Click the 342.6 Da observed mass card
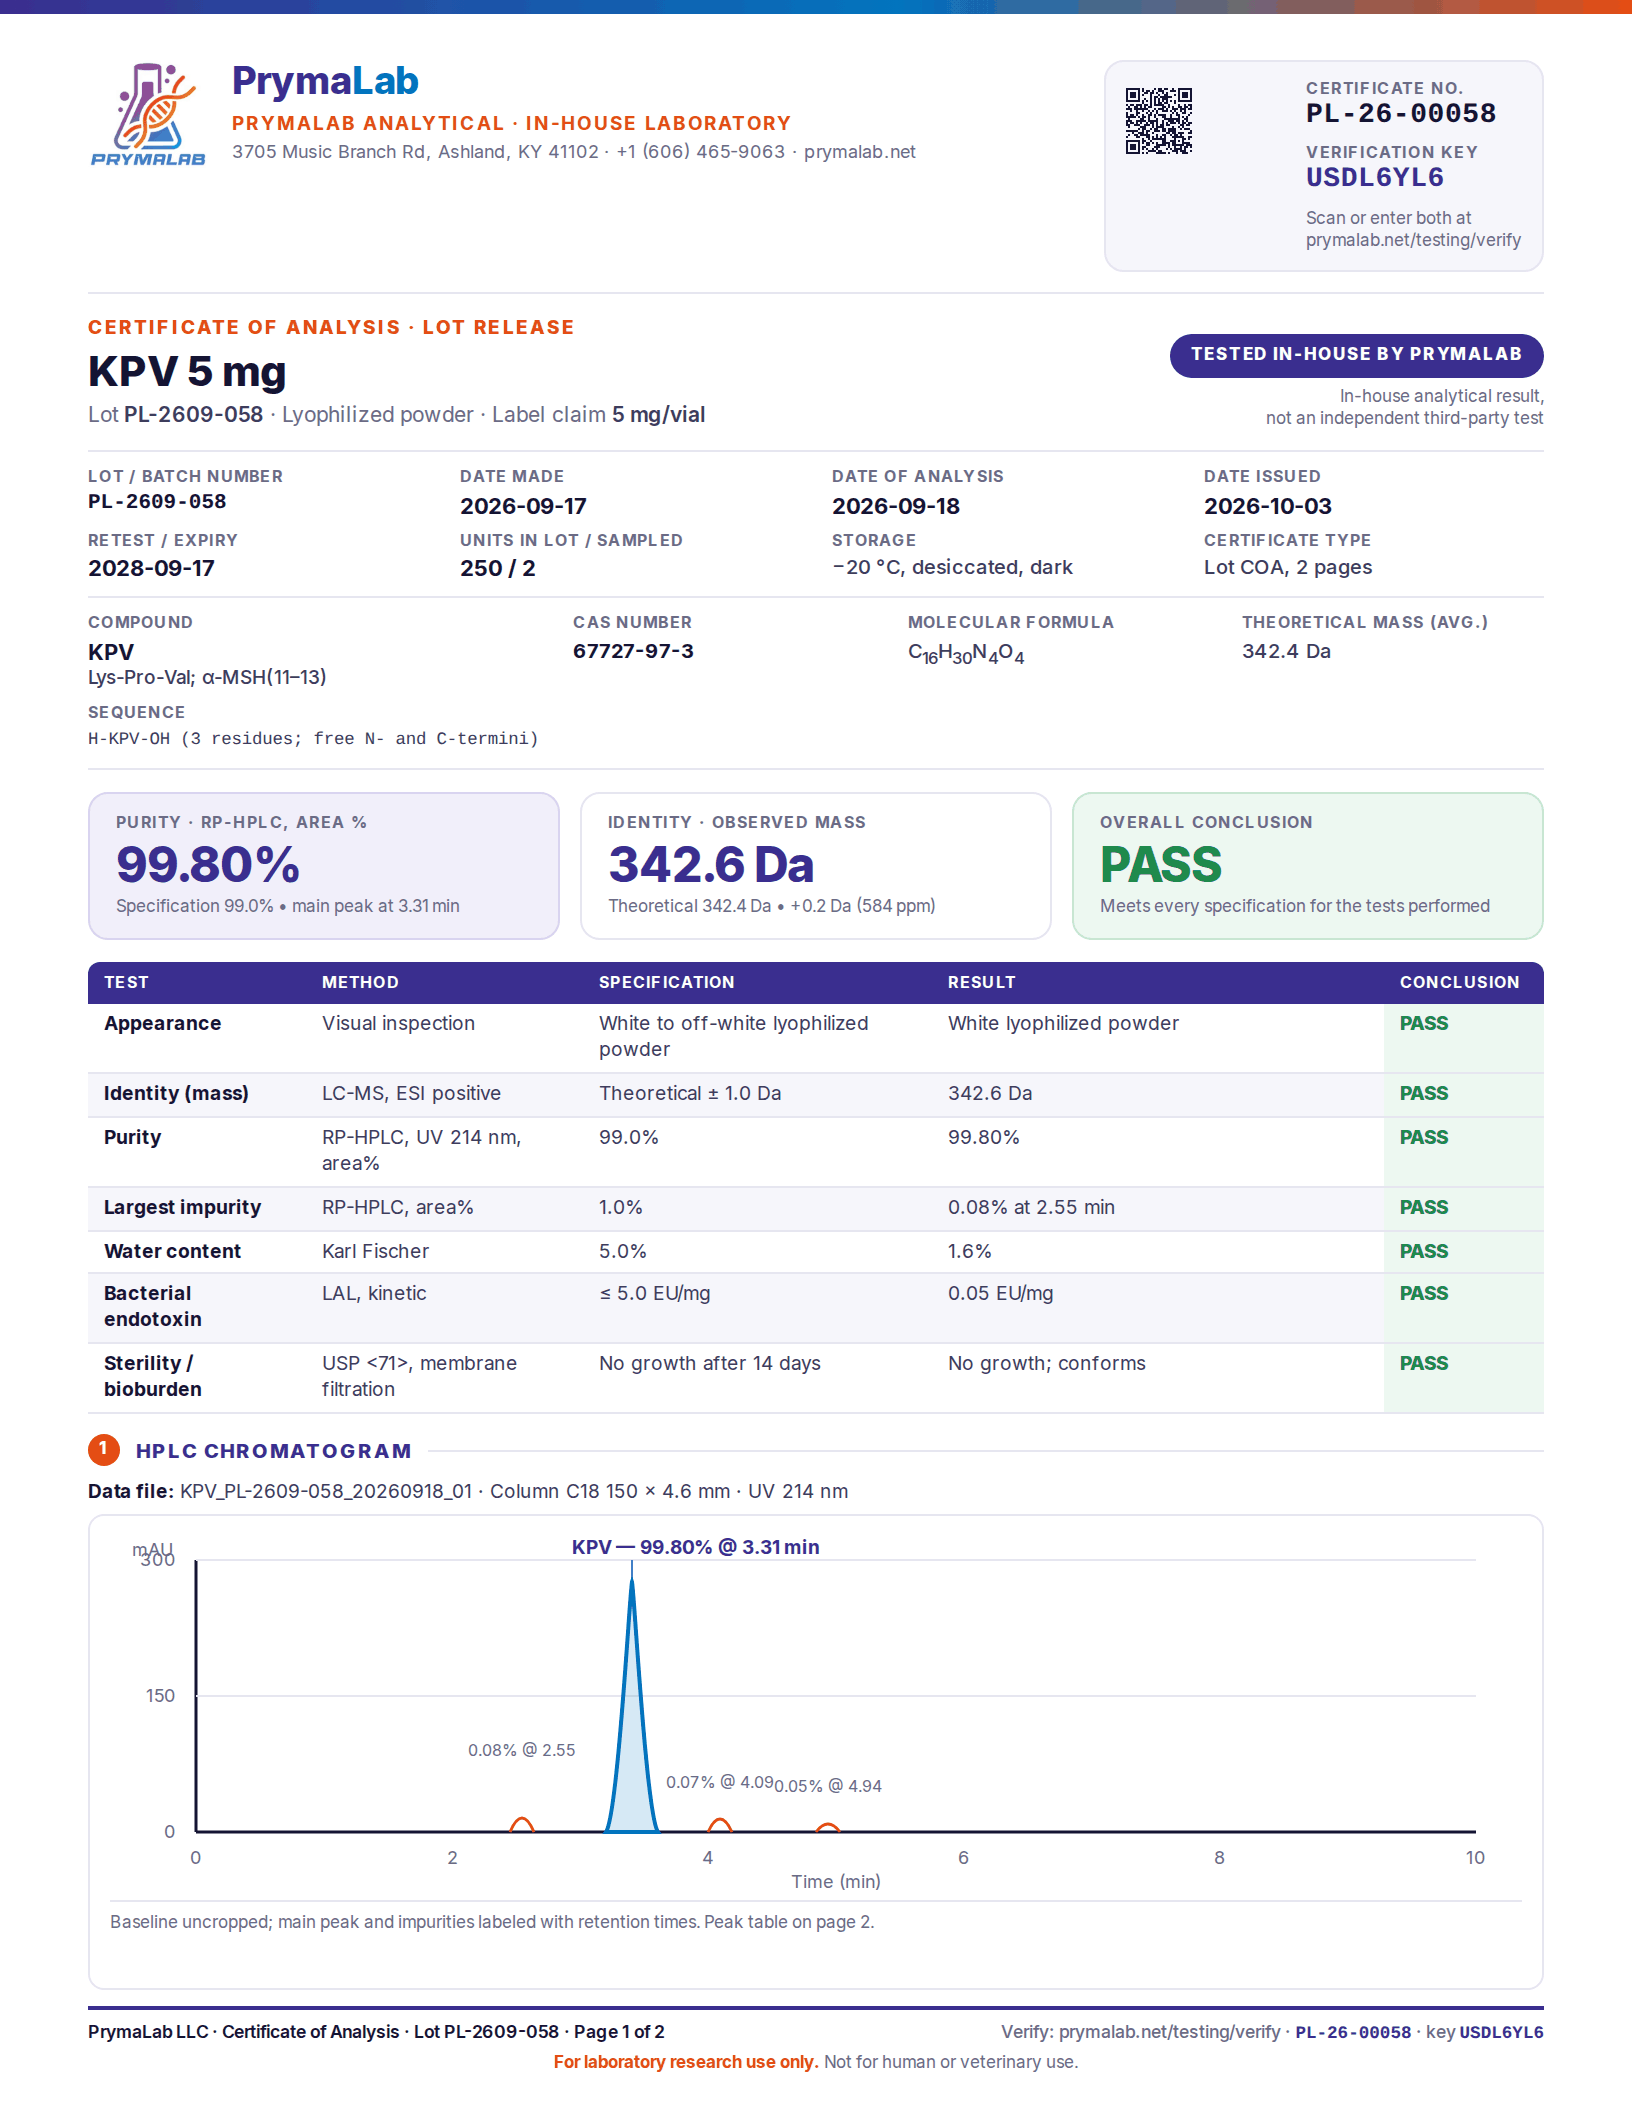Image resolution: width=1632 pixels, height=2112 pixels. [815, 866]
